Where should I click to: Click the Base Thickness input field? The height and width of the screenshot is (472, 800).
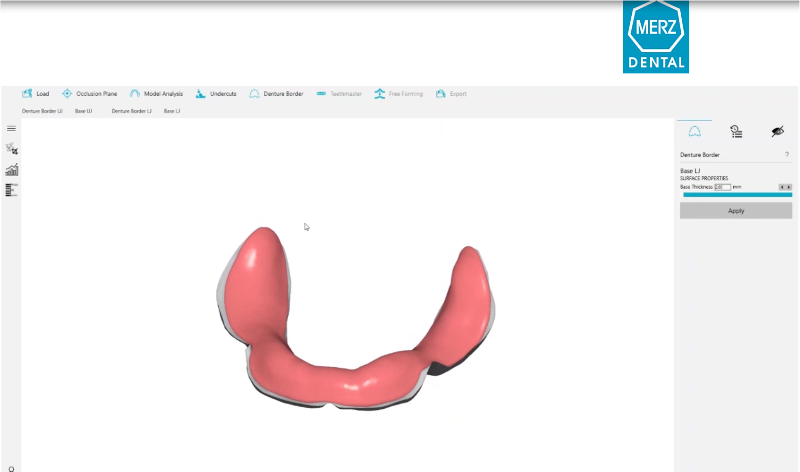[722, 187]
